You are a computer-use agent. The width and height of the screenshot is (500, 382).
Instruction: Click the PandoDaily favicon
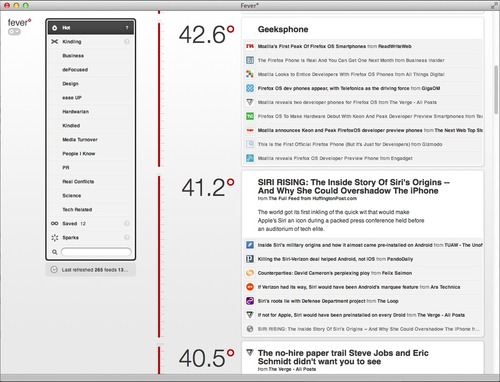point(250,259)
